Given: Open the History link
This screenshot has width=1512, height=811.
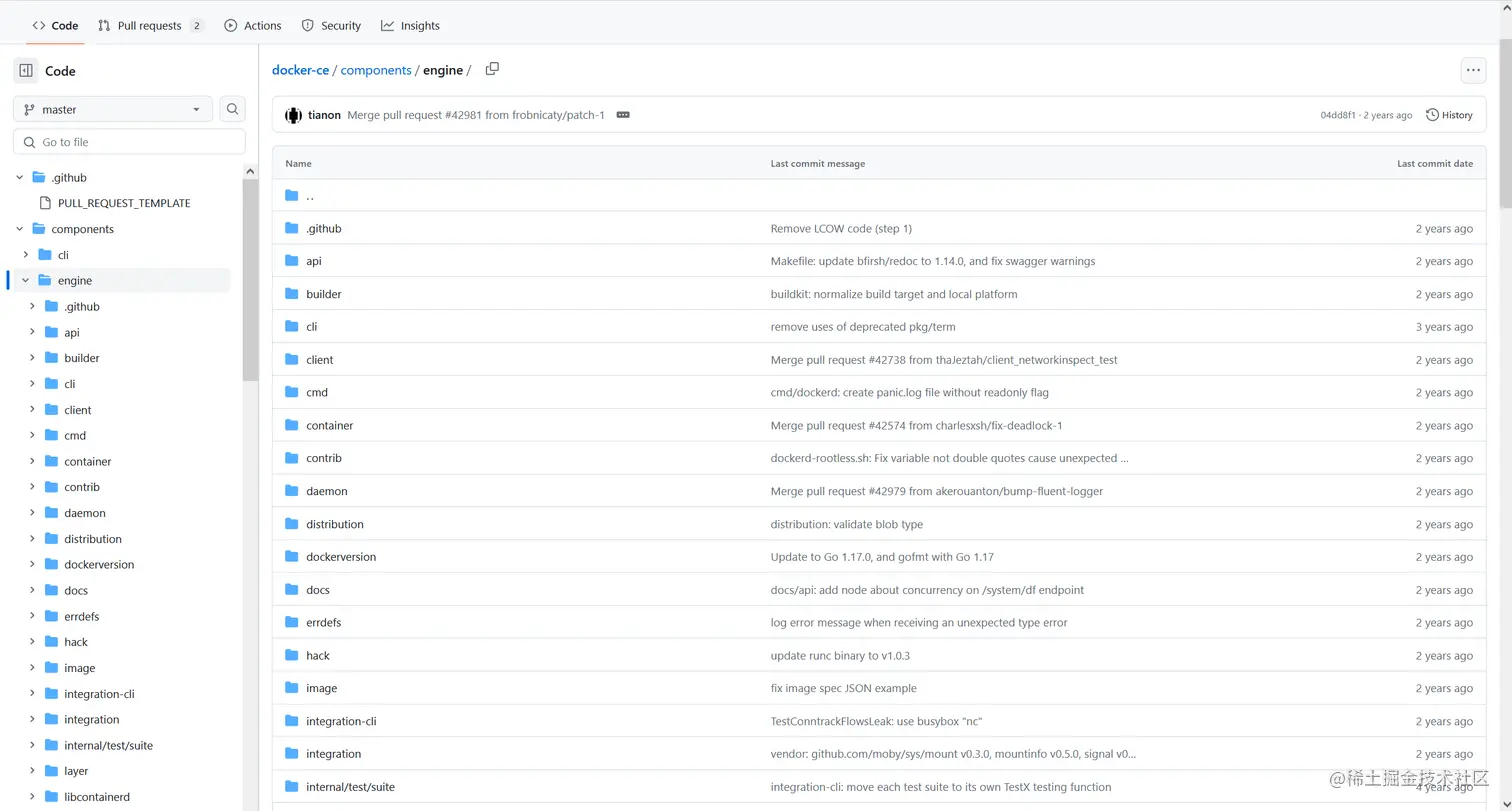Looking at the screenshot, I should [1449, 115].
